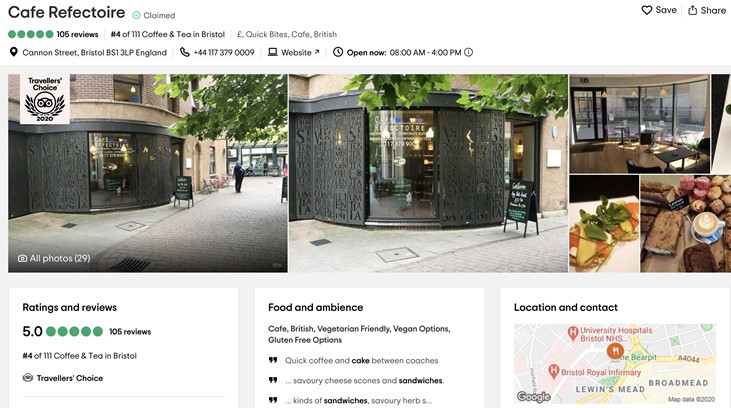The height and width of the screenshot is (408, 731).
Task: Click the Quick Bites, Cafe, British cuisine link
Action: point(291,34)
